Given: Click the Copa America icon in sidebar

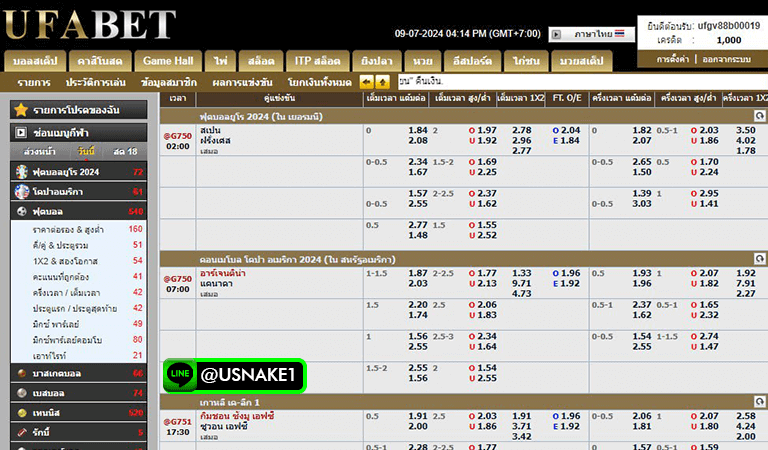Looking at the screenshot, I should click(x=22, y=191).
